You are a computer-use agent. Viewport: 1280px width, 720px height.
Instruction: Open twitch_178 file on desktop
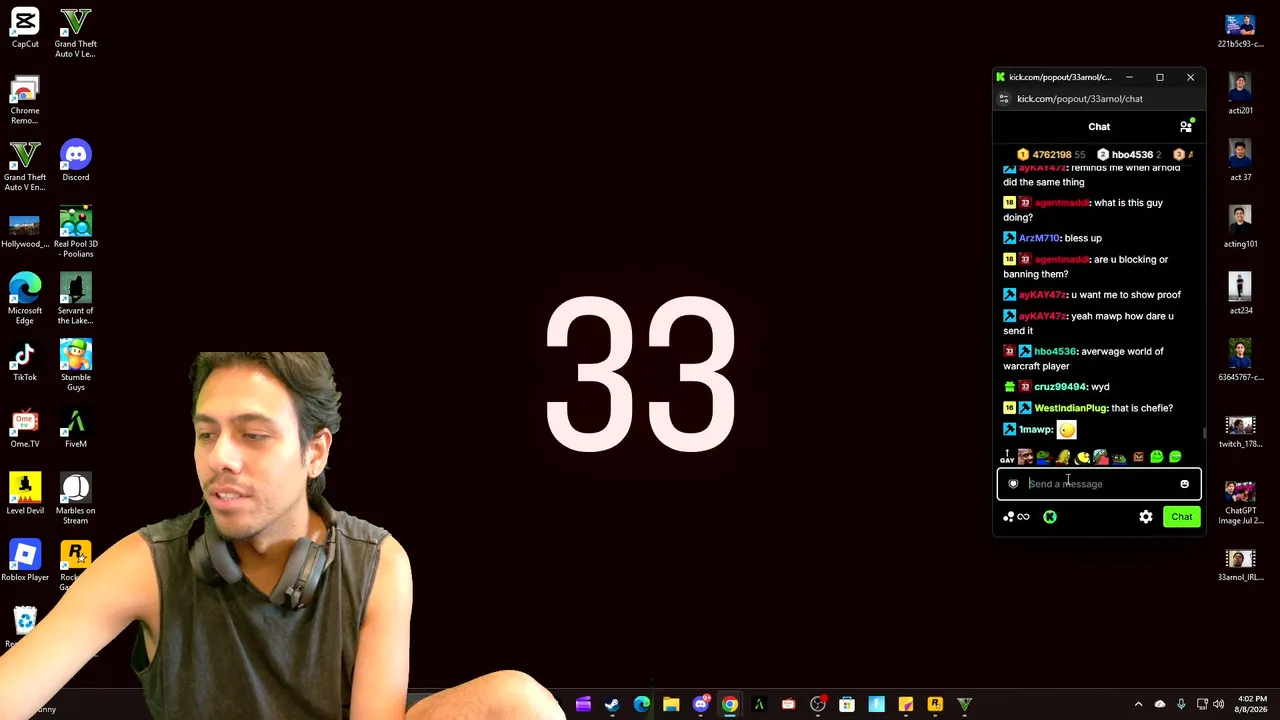[1240, 433]
